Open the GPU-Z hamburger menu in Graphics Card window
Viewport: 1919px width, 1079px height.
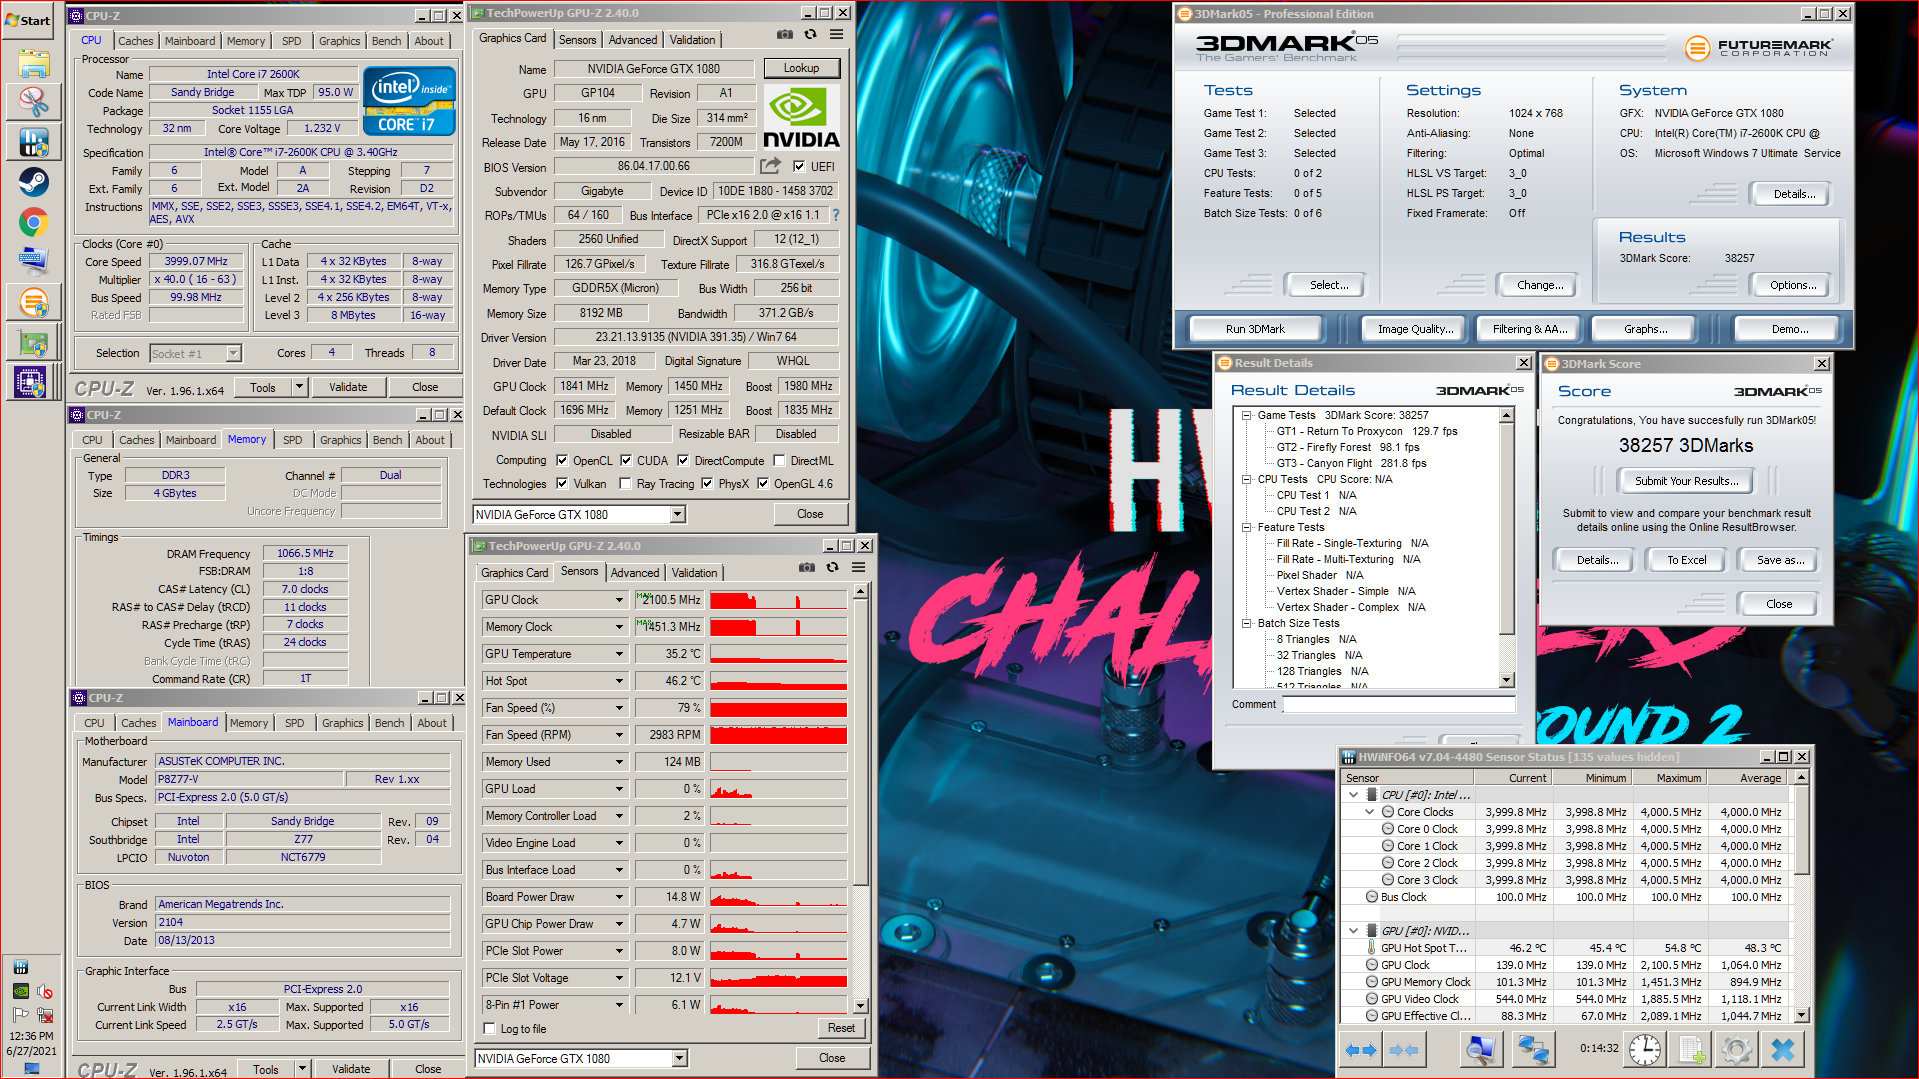pyautogui.click(x=837, y=35)
